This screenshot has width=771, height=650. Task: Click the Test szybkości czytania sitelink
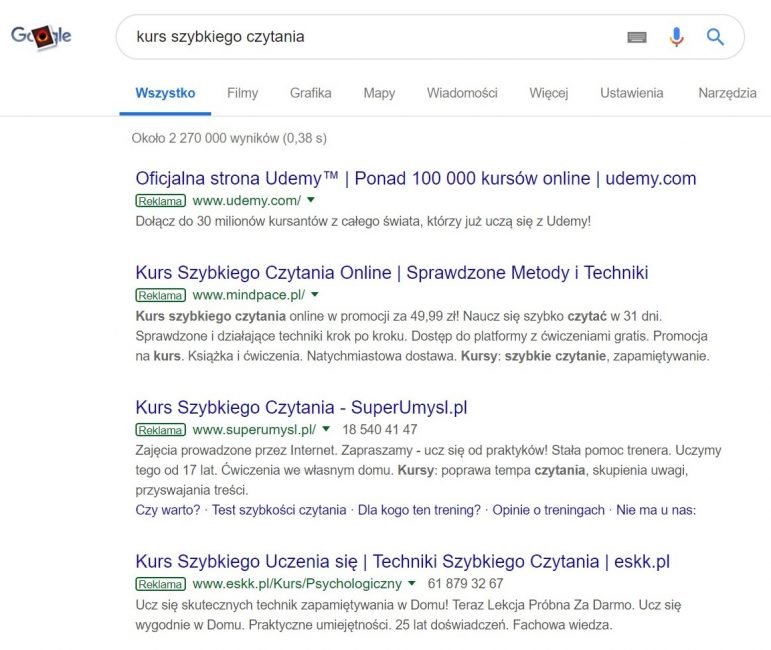pos(279,510)
